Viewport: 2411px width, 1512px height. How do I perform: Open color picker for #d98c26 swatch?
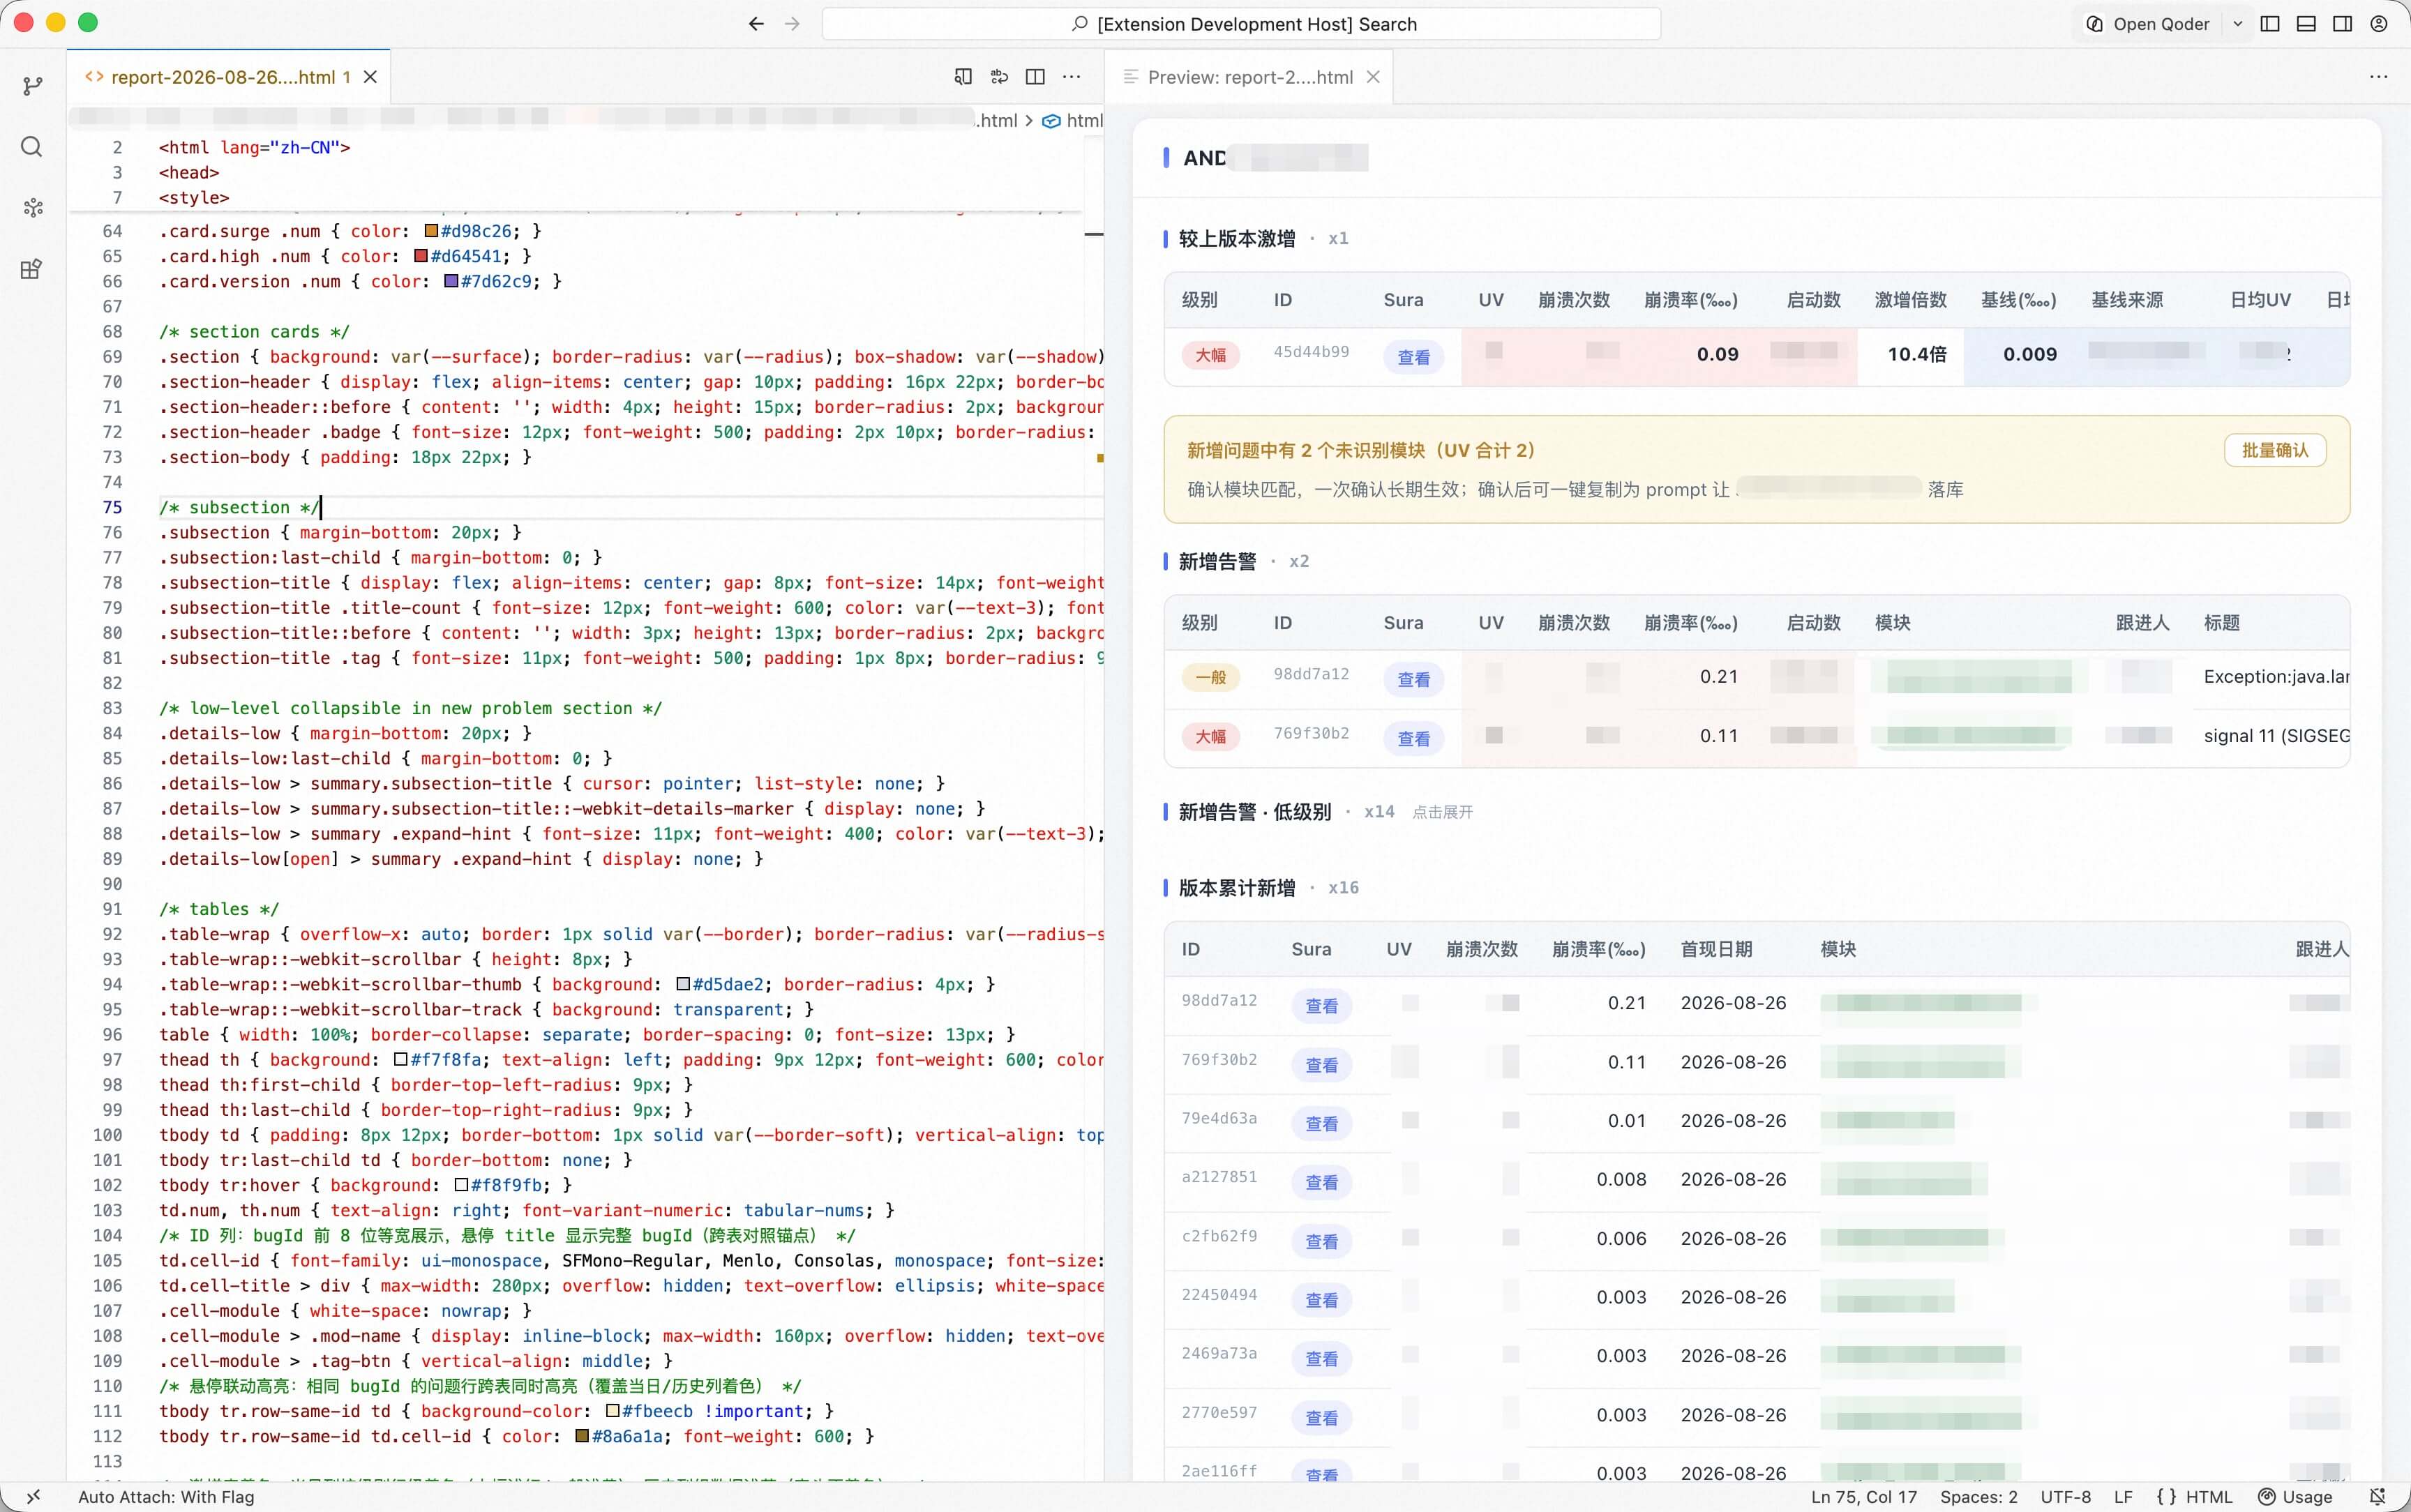pyautogui.click(x=431, y=231)
